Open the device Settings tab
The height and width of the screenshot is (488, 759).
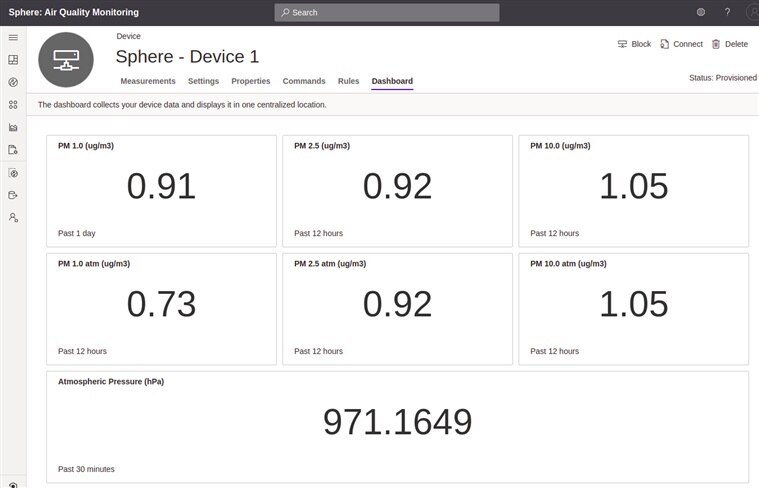coord(203,81)
